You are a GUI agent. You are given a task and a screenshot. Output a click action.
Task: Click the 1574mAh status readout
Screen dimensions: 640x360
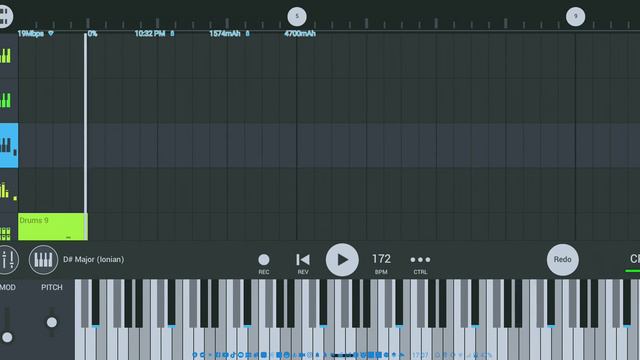(225, 33)
